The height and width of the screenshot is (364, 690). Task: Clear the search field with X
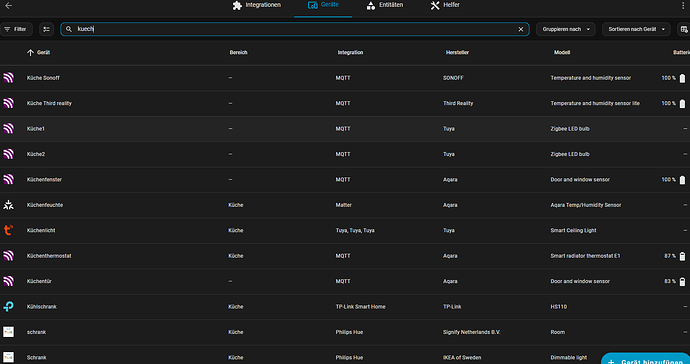521,29
